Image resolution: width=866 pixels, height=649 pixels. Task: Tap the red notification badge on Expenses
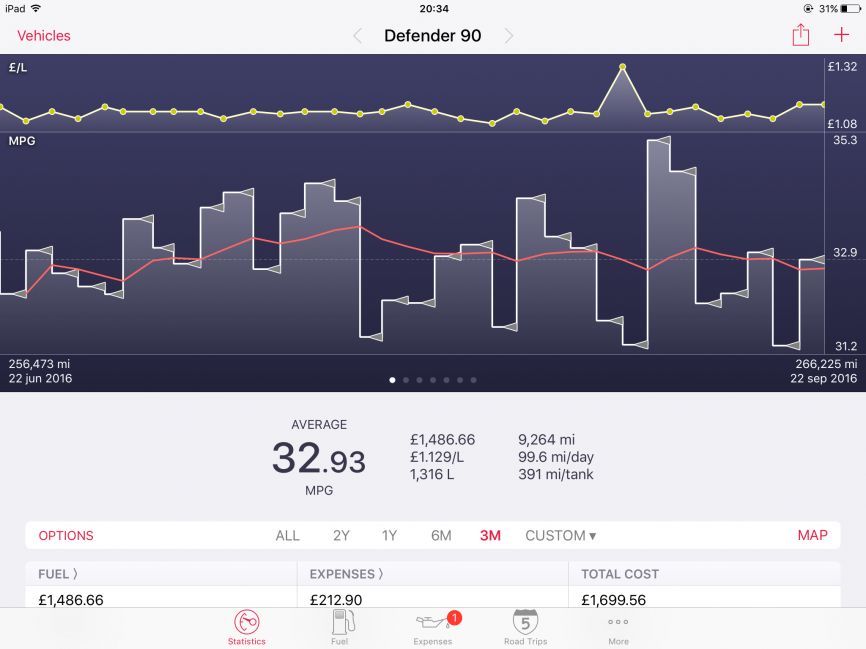click(454, 618)
